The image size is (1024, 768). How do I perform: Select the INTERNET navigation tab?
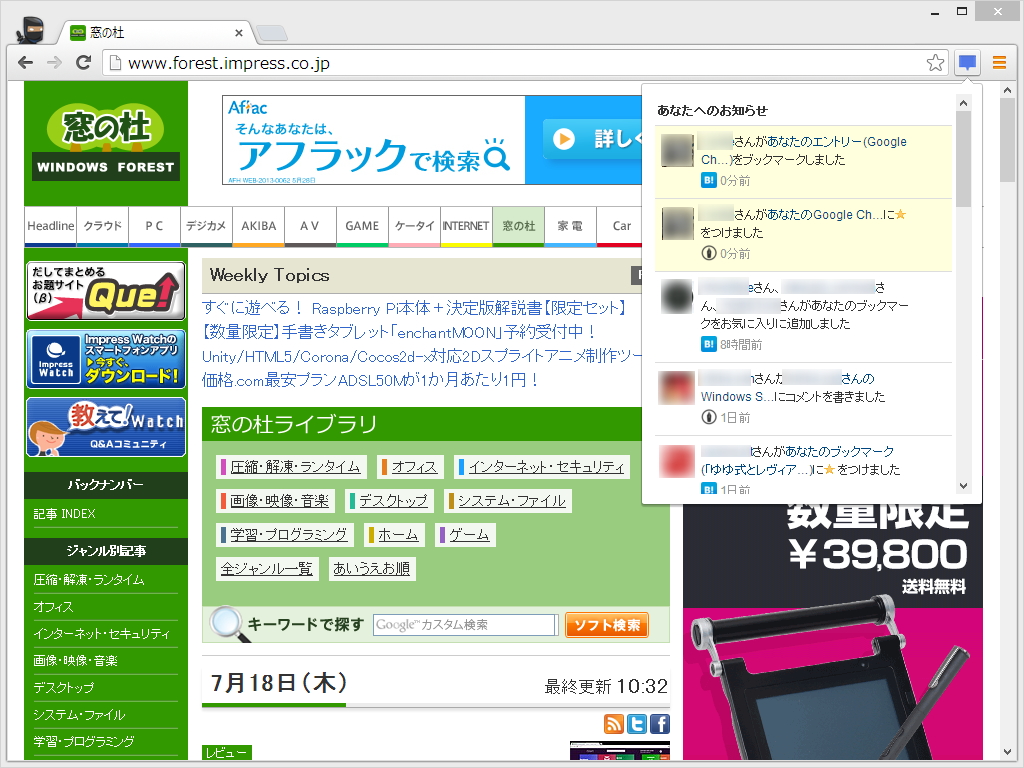point(466,226)
